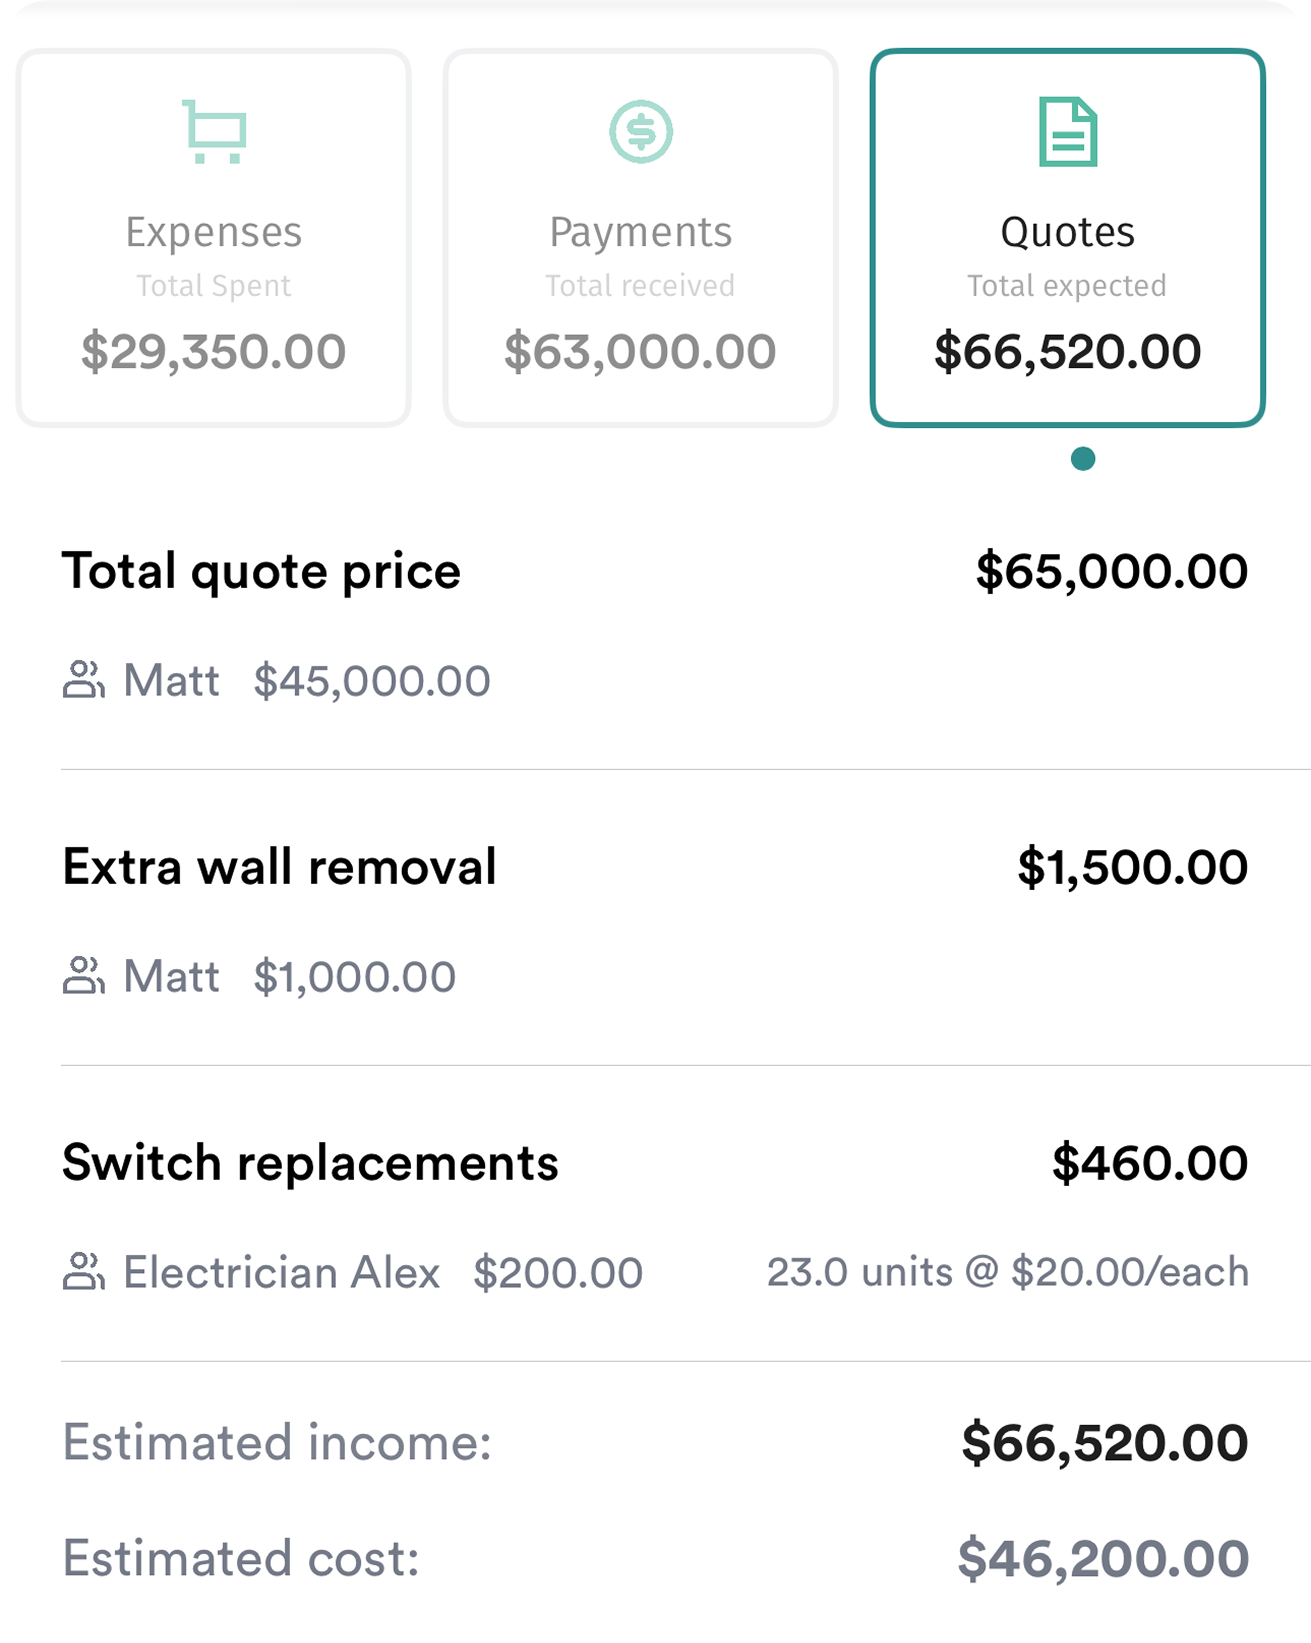Open the Total quote price item

pos(655,622)
